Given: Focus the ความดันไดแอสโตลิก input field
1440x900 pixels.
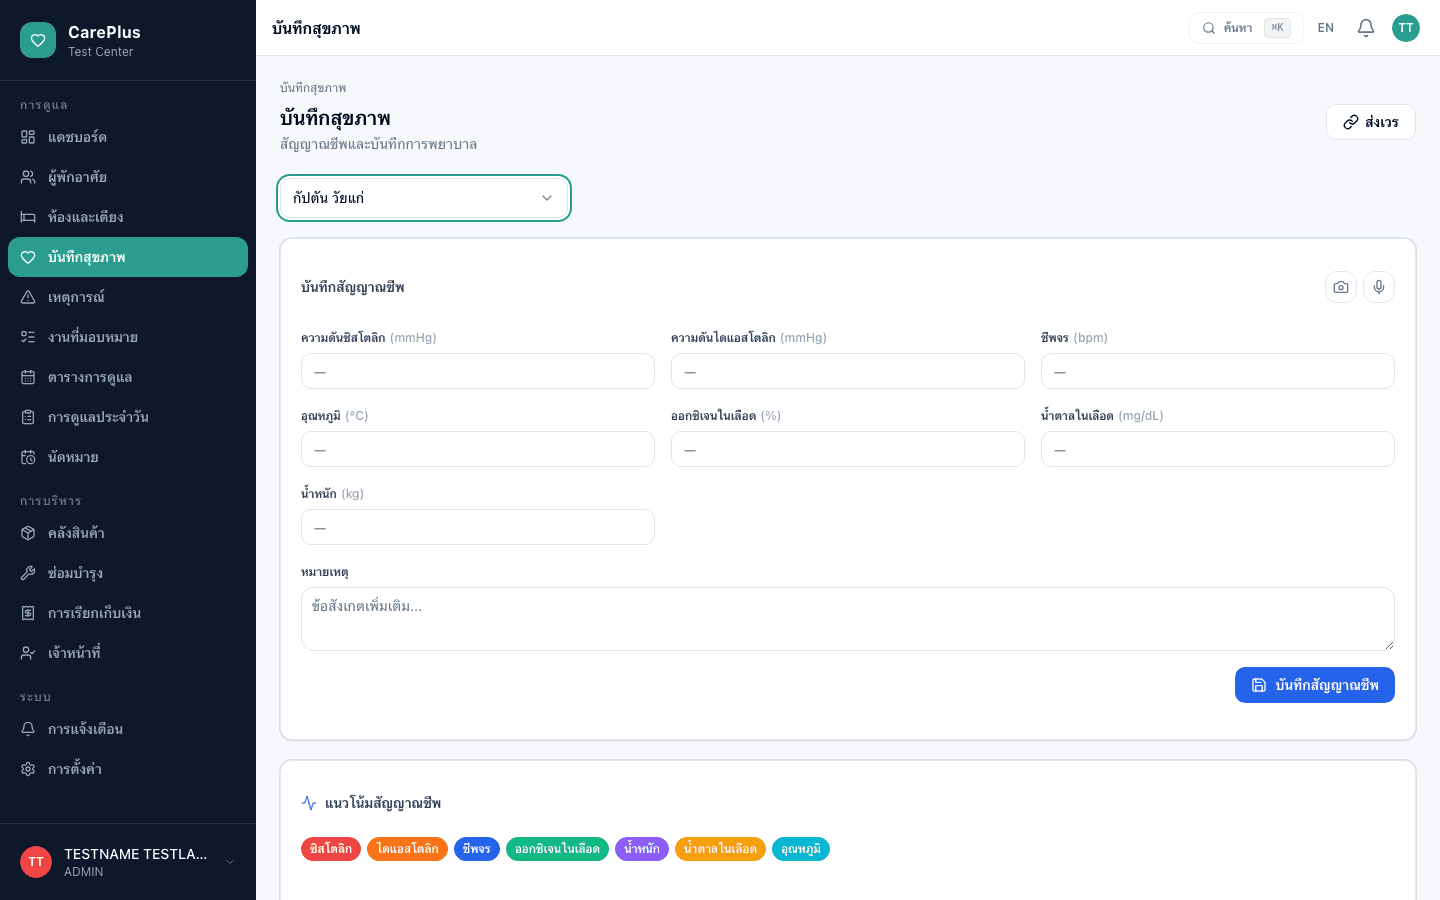Looking at the screenshot, I should tap(848, 371).
